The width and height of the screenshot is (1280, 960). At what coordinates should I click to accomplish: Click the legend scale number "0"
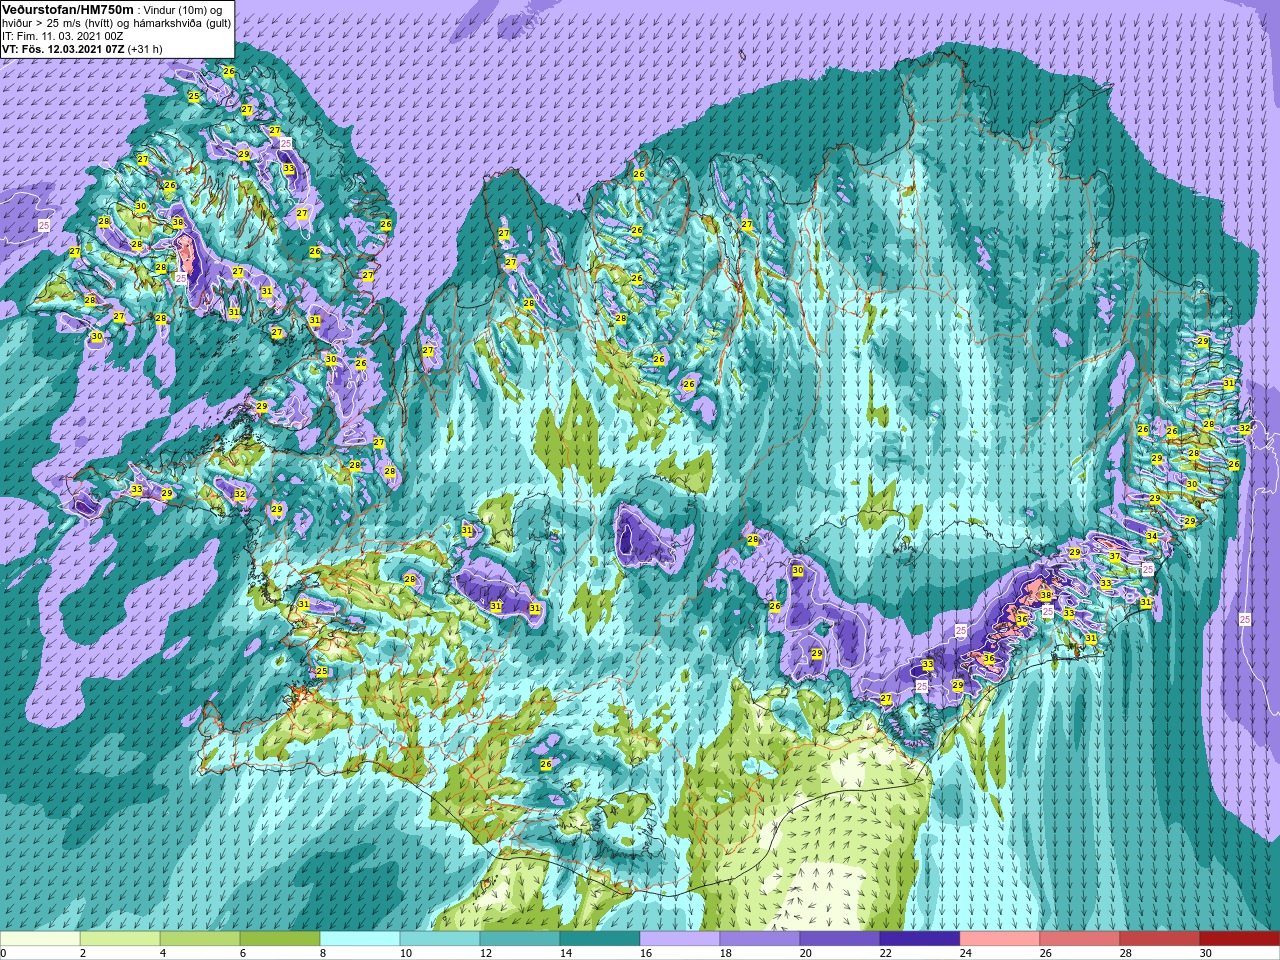coord(3,953)
